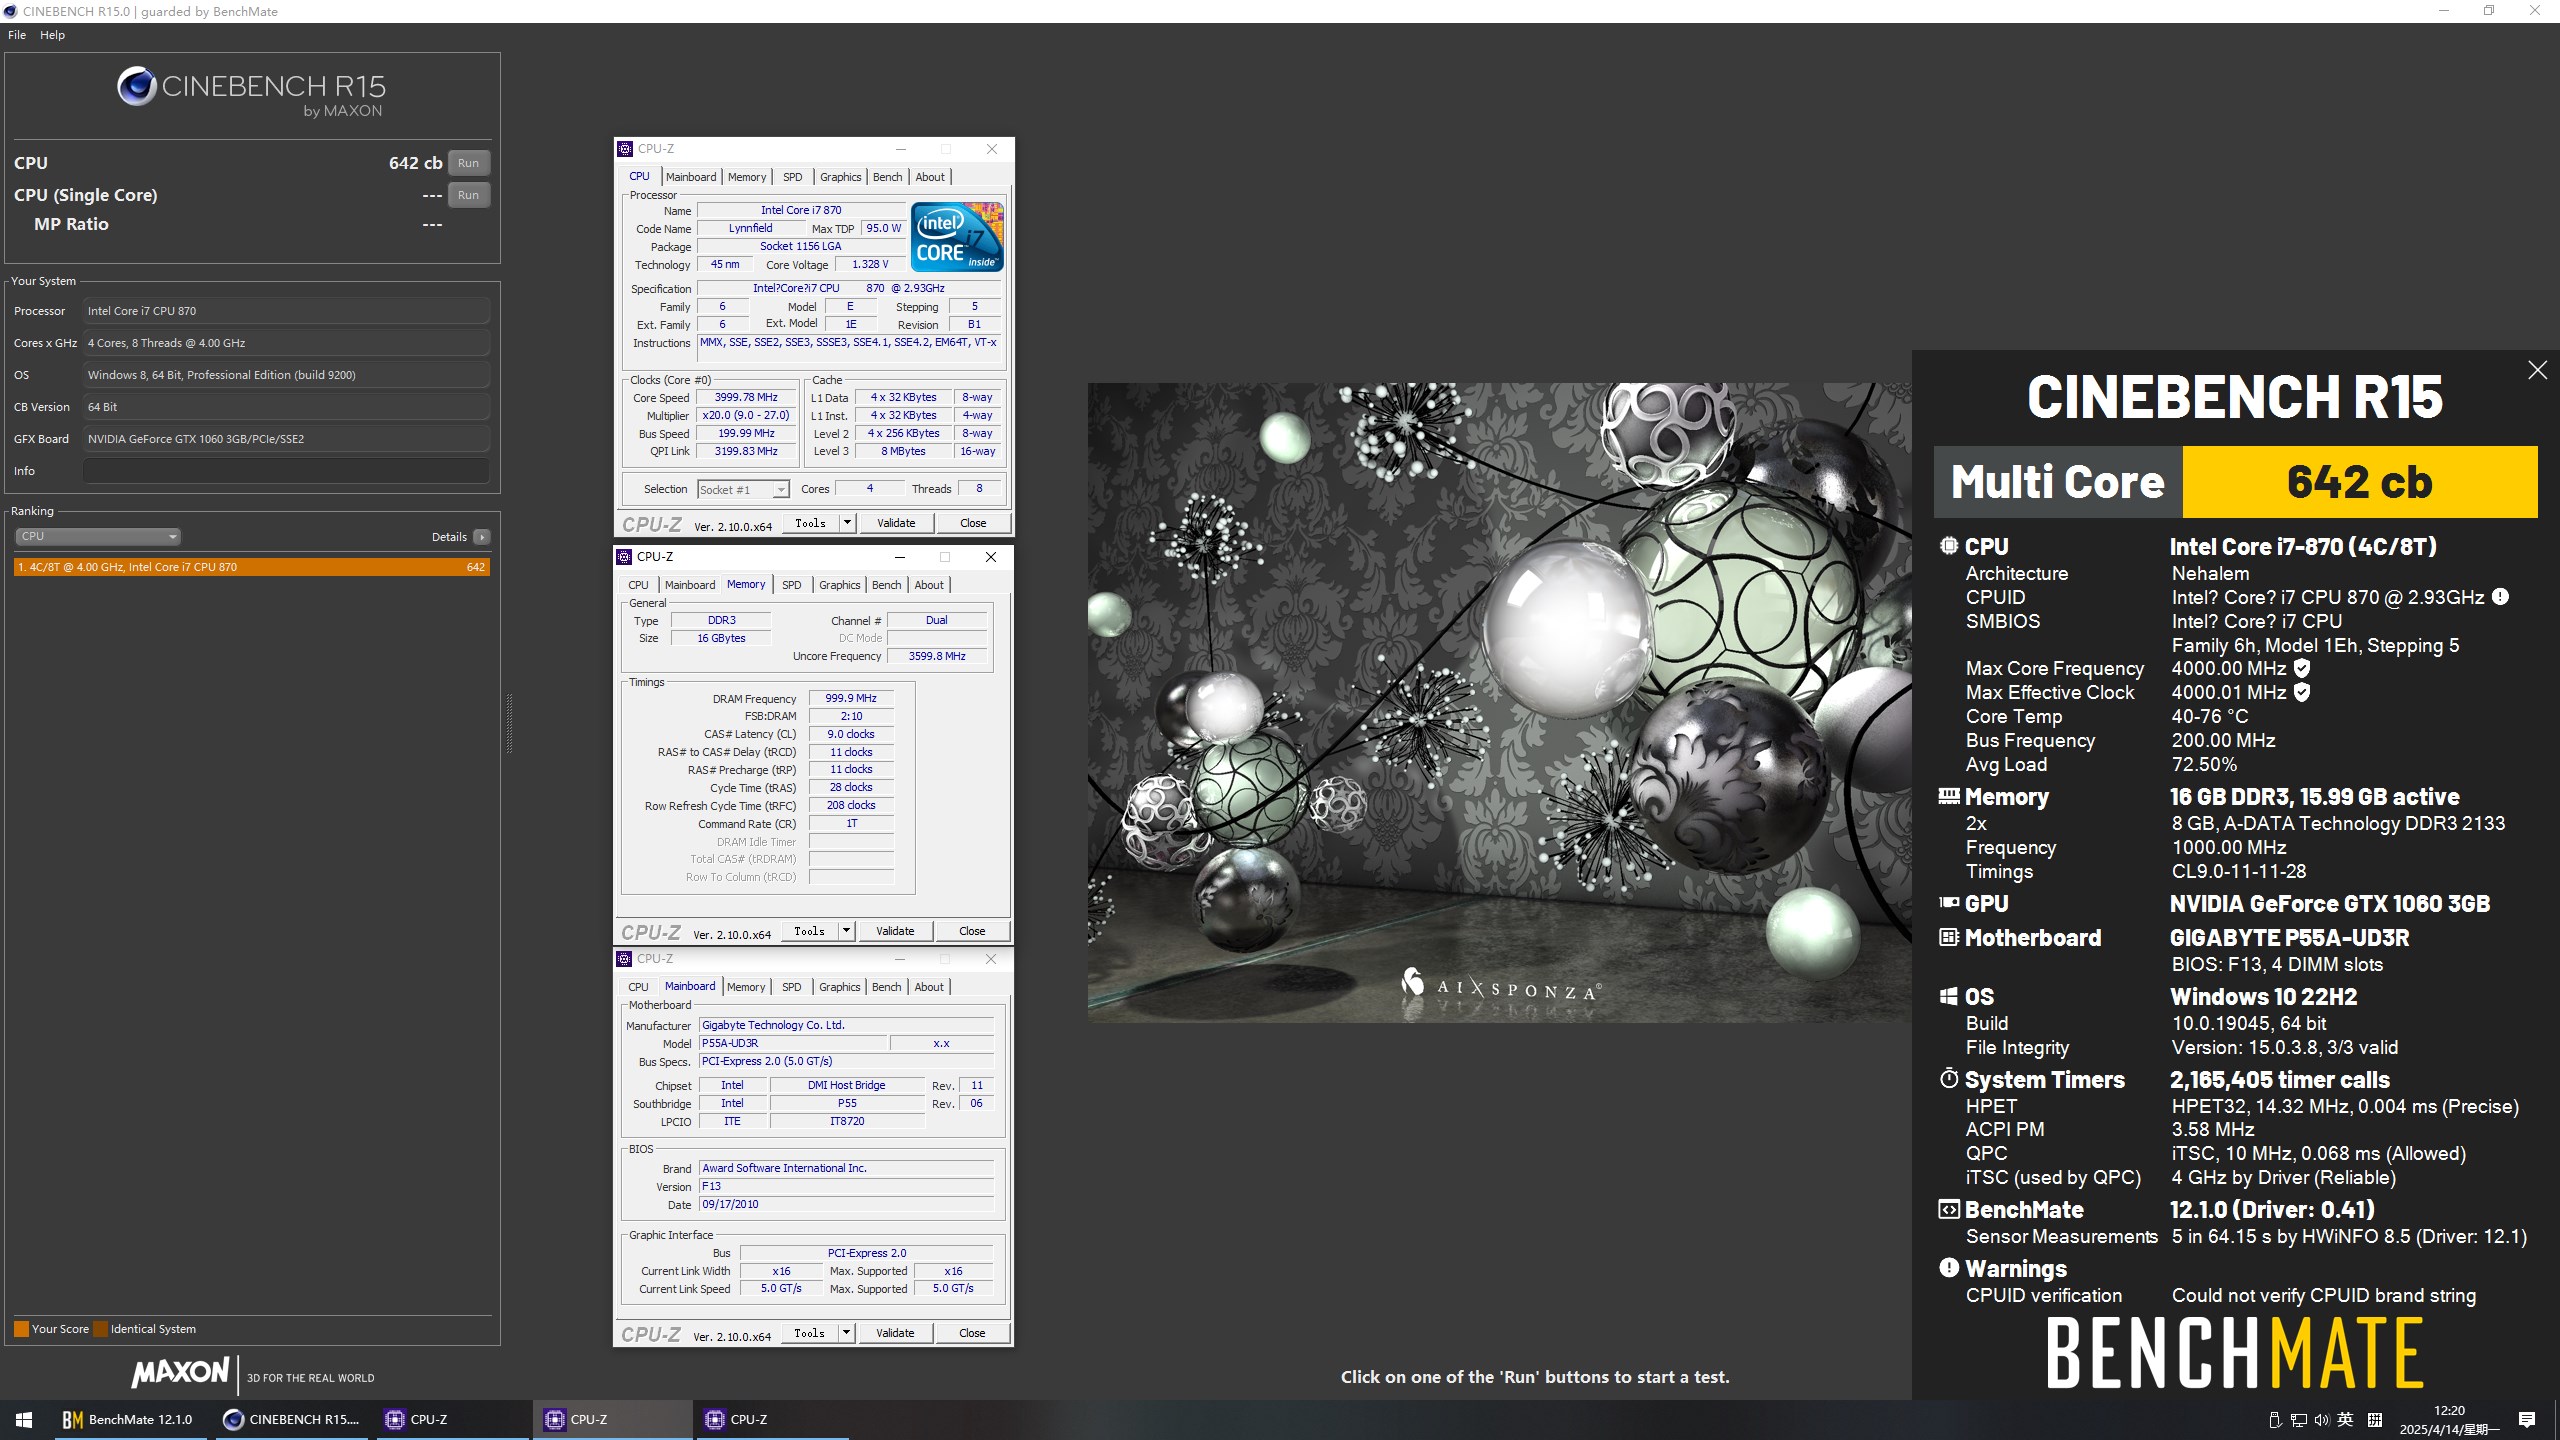Image resolution: width=2560 pixels, height=1440 pixels.
Task: Expand the Tools arrow in the Memory CPU-Z window
Action: (846, 930)
